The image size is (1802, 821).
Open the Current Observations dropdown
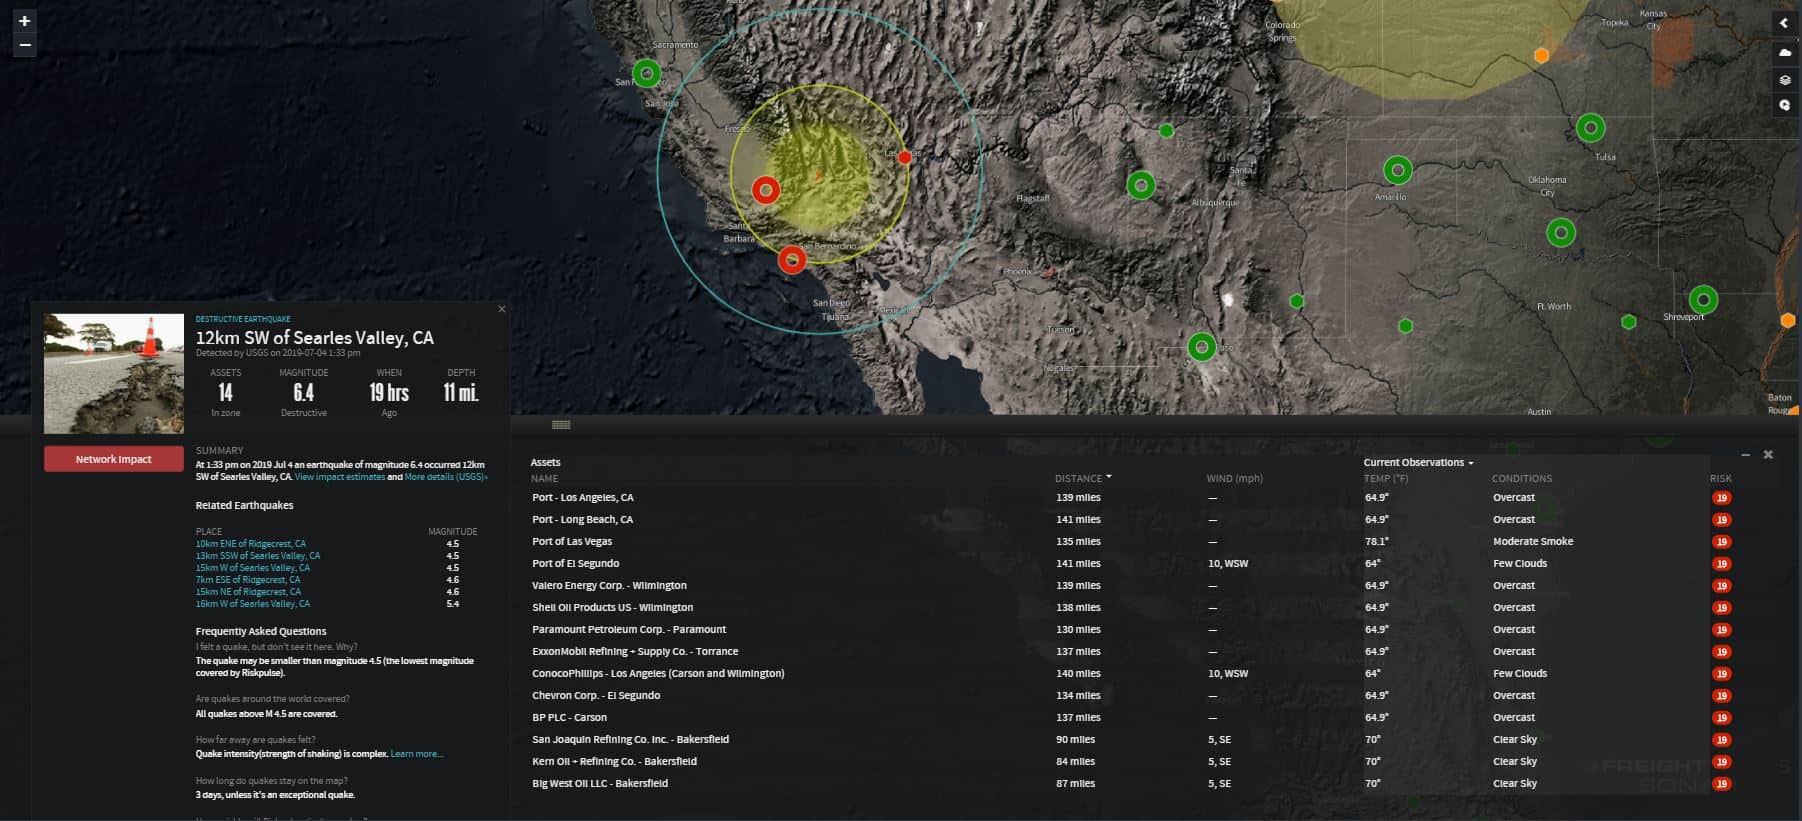point(1418,462)
